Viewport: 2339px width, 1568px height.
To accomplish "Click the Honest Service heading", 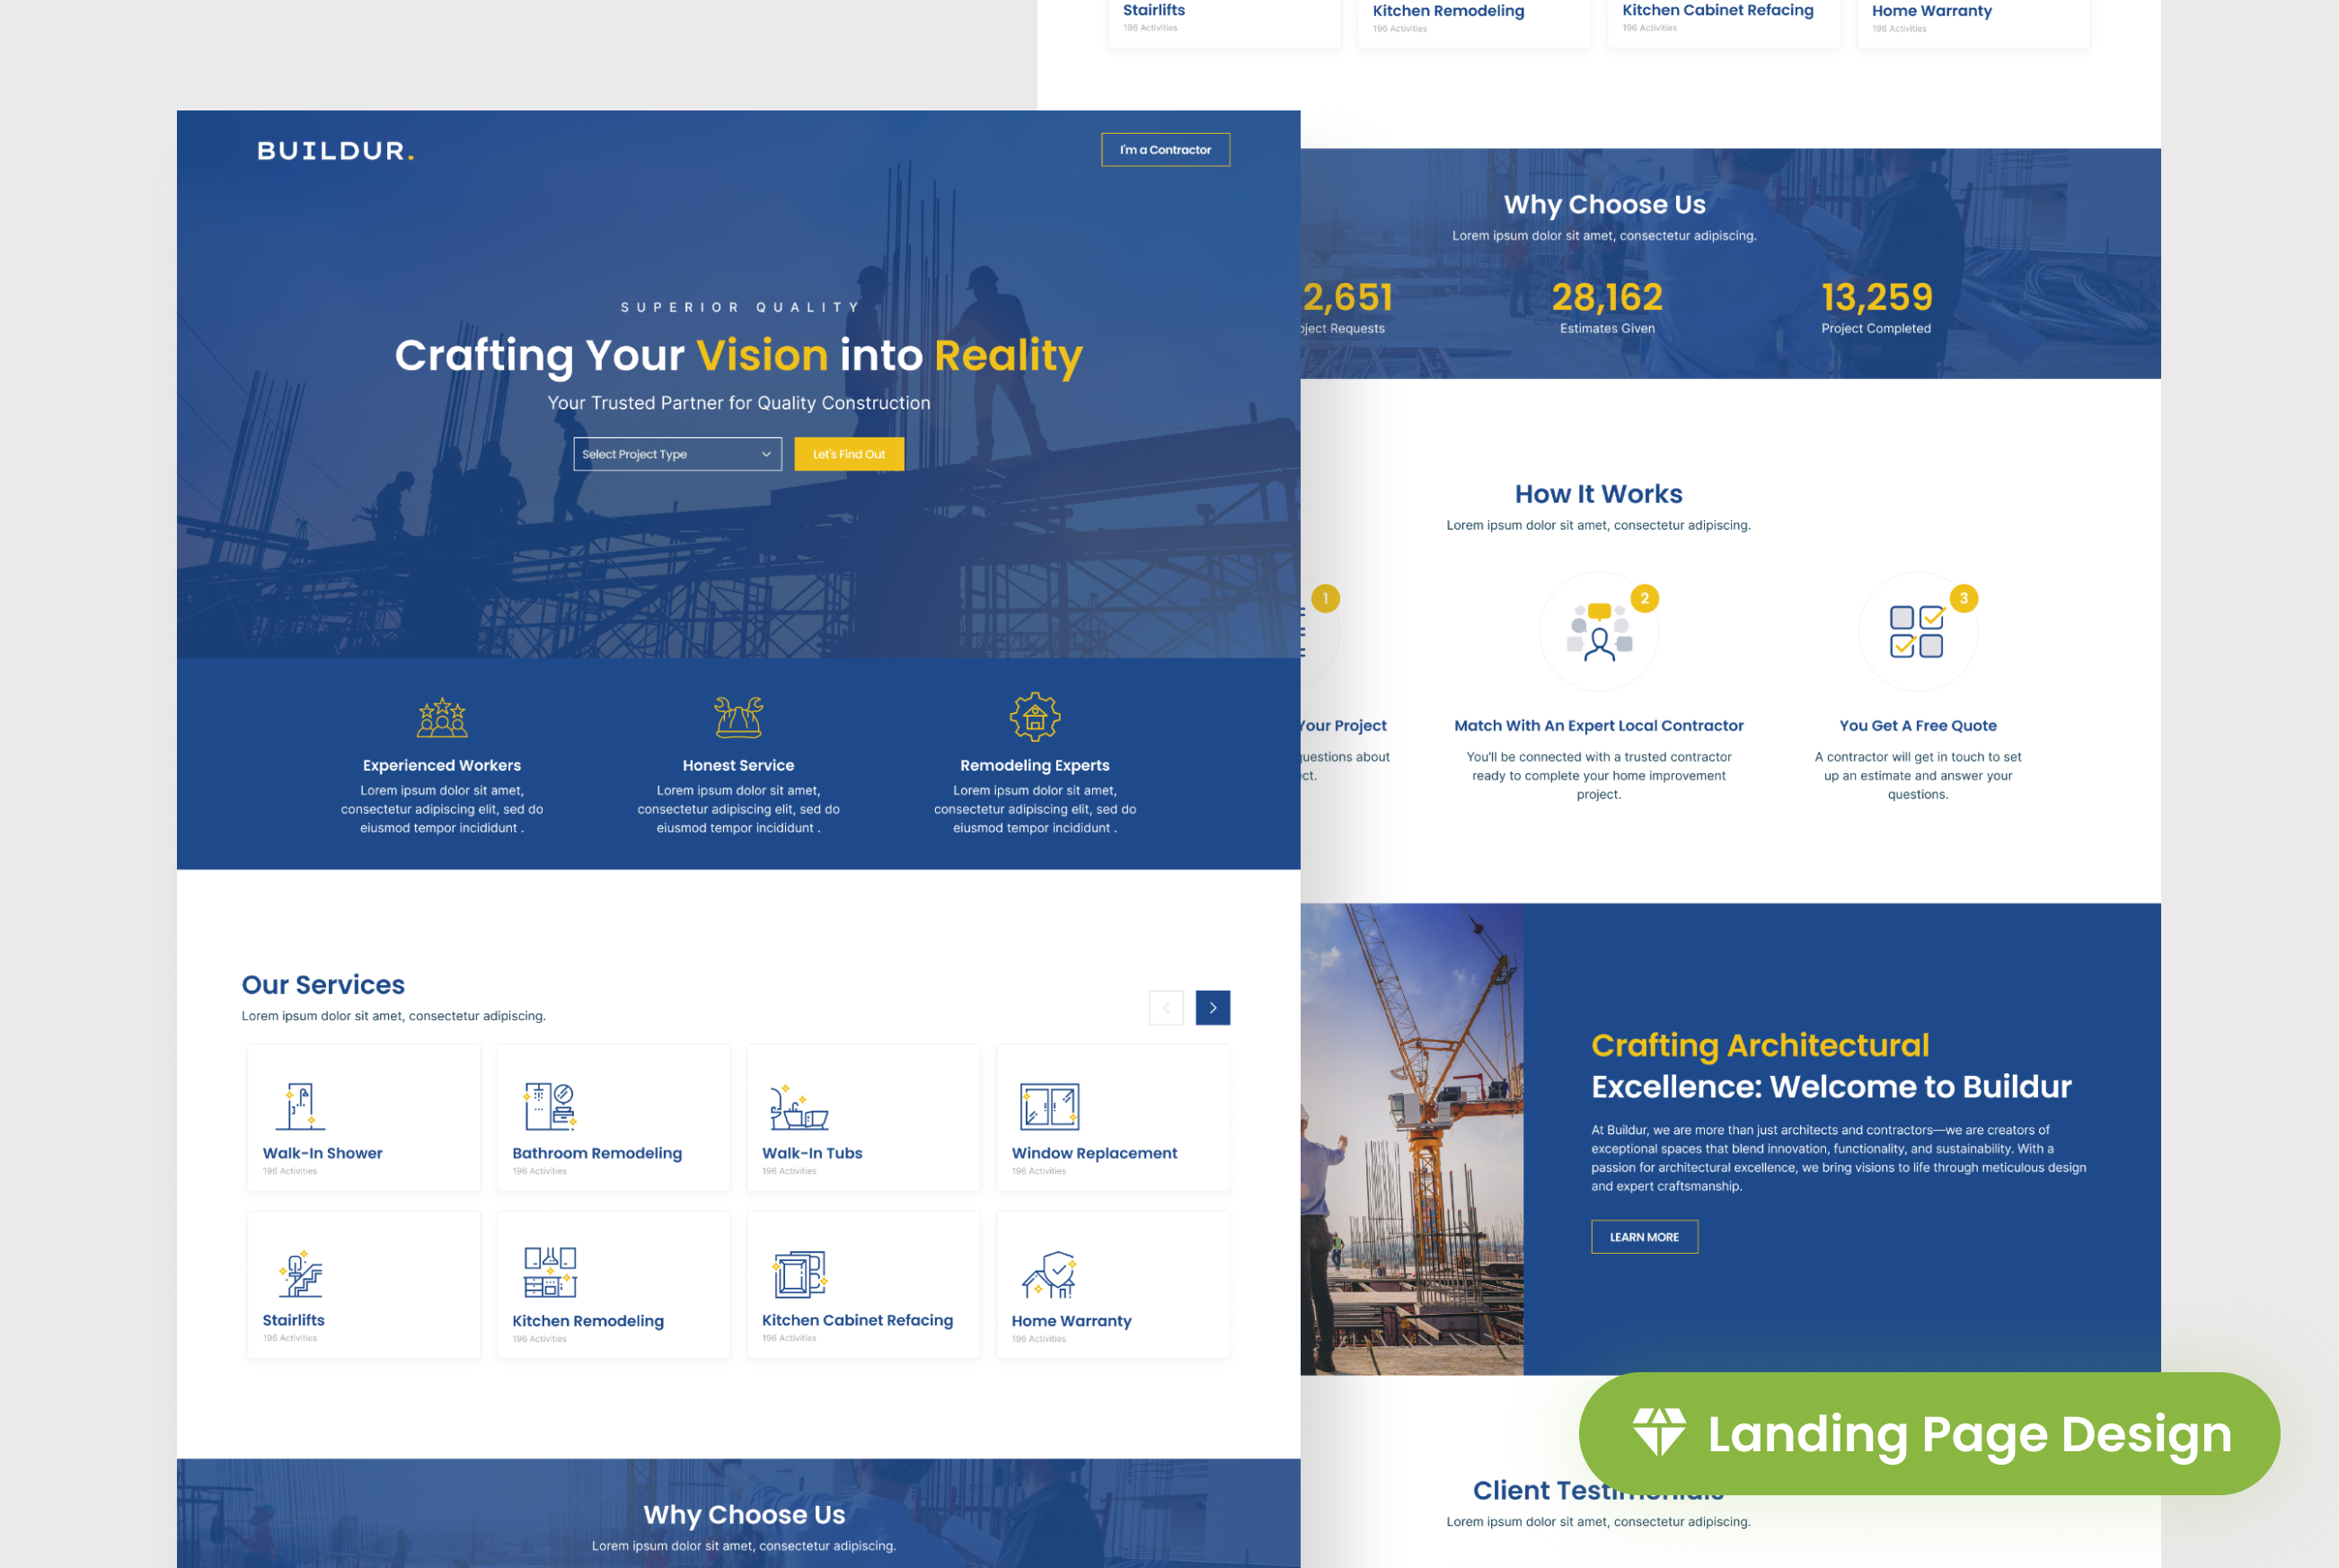I will click(x=738, y=765).
